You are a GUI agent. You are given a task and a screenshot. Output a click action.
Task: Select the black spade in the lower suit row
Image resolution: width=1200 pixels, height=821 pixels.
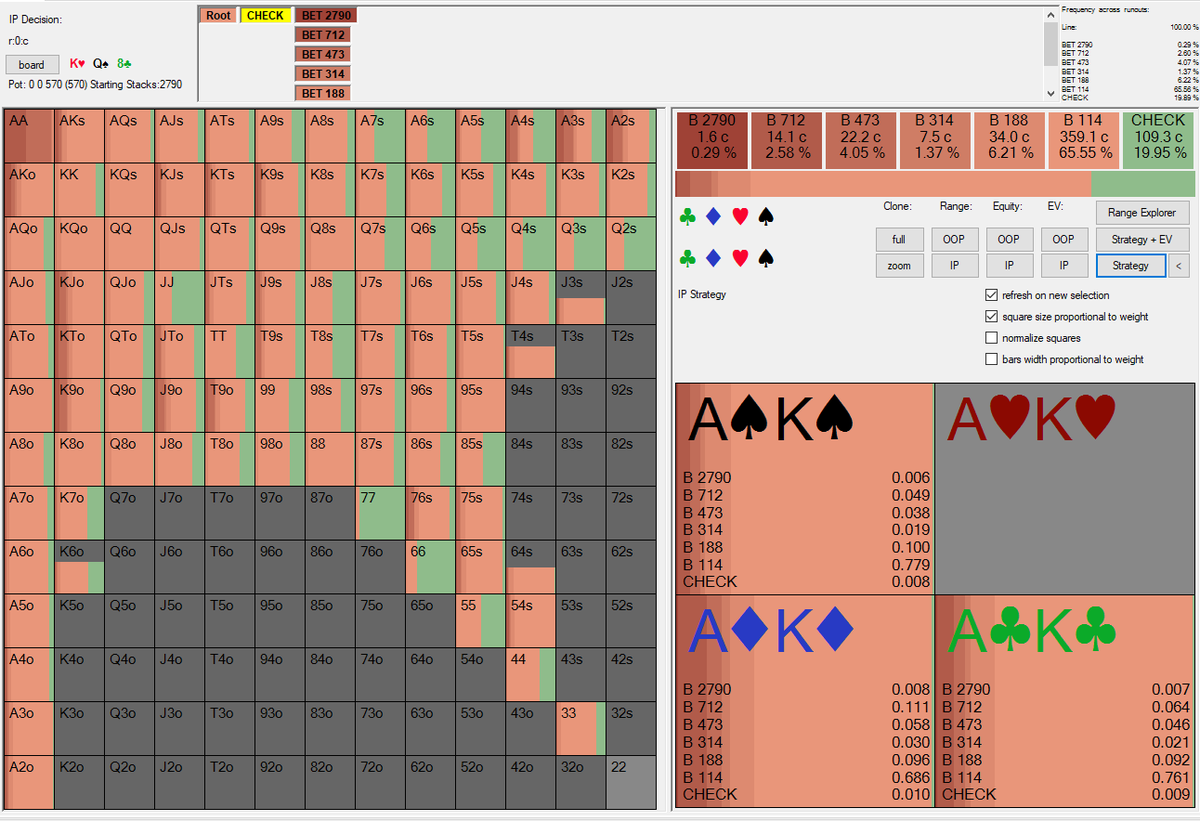pyautogui.click(x=766, y=258)
